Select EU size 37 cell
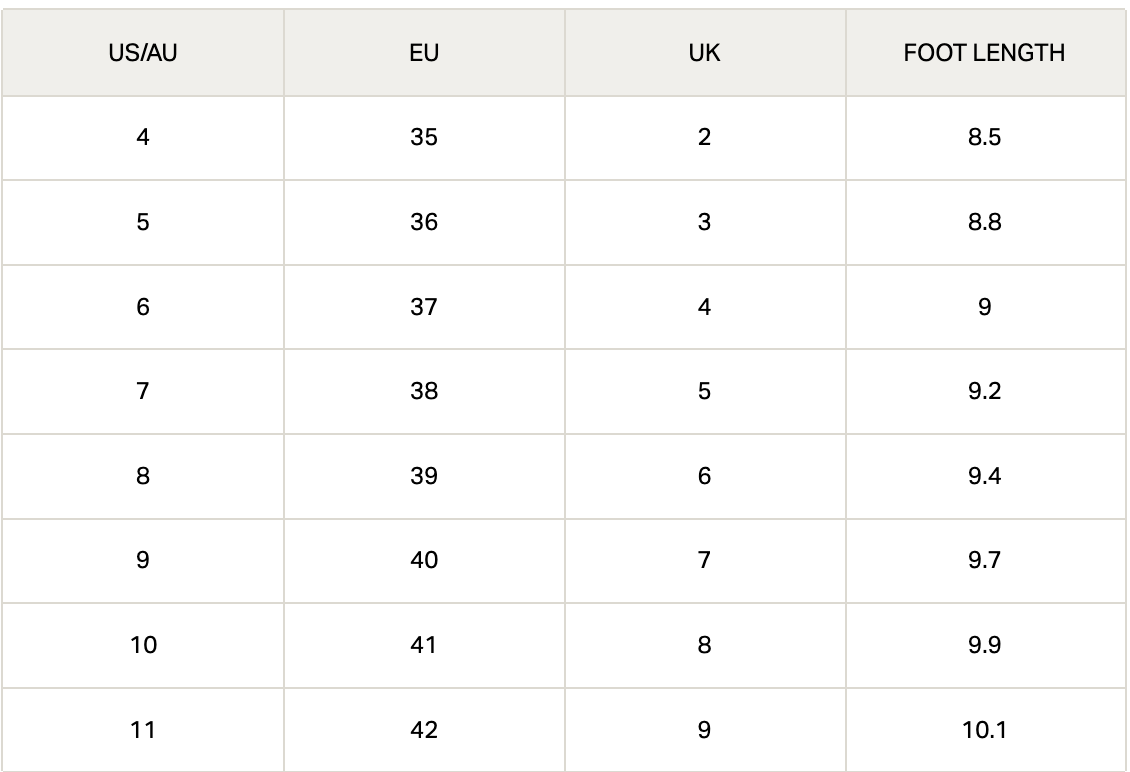The height and width of the screenshot is (772, 1130). click(424, 307)
